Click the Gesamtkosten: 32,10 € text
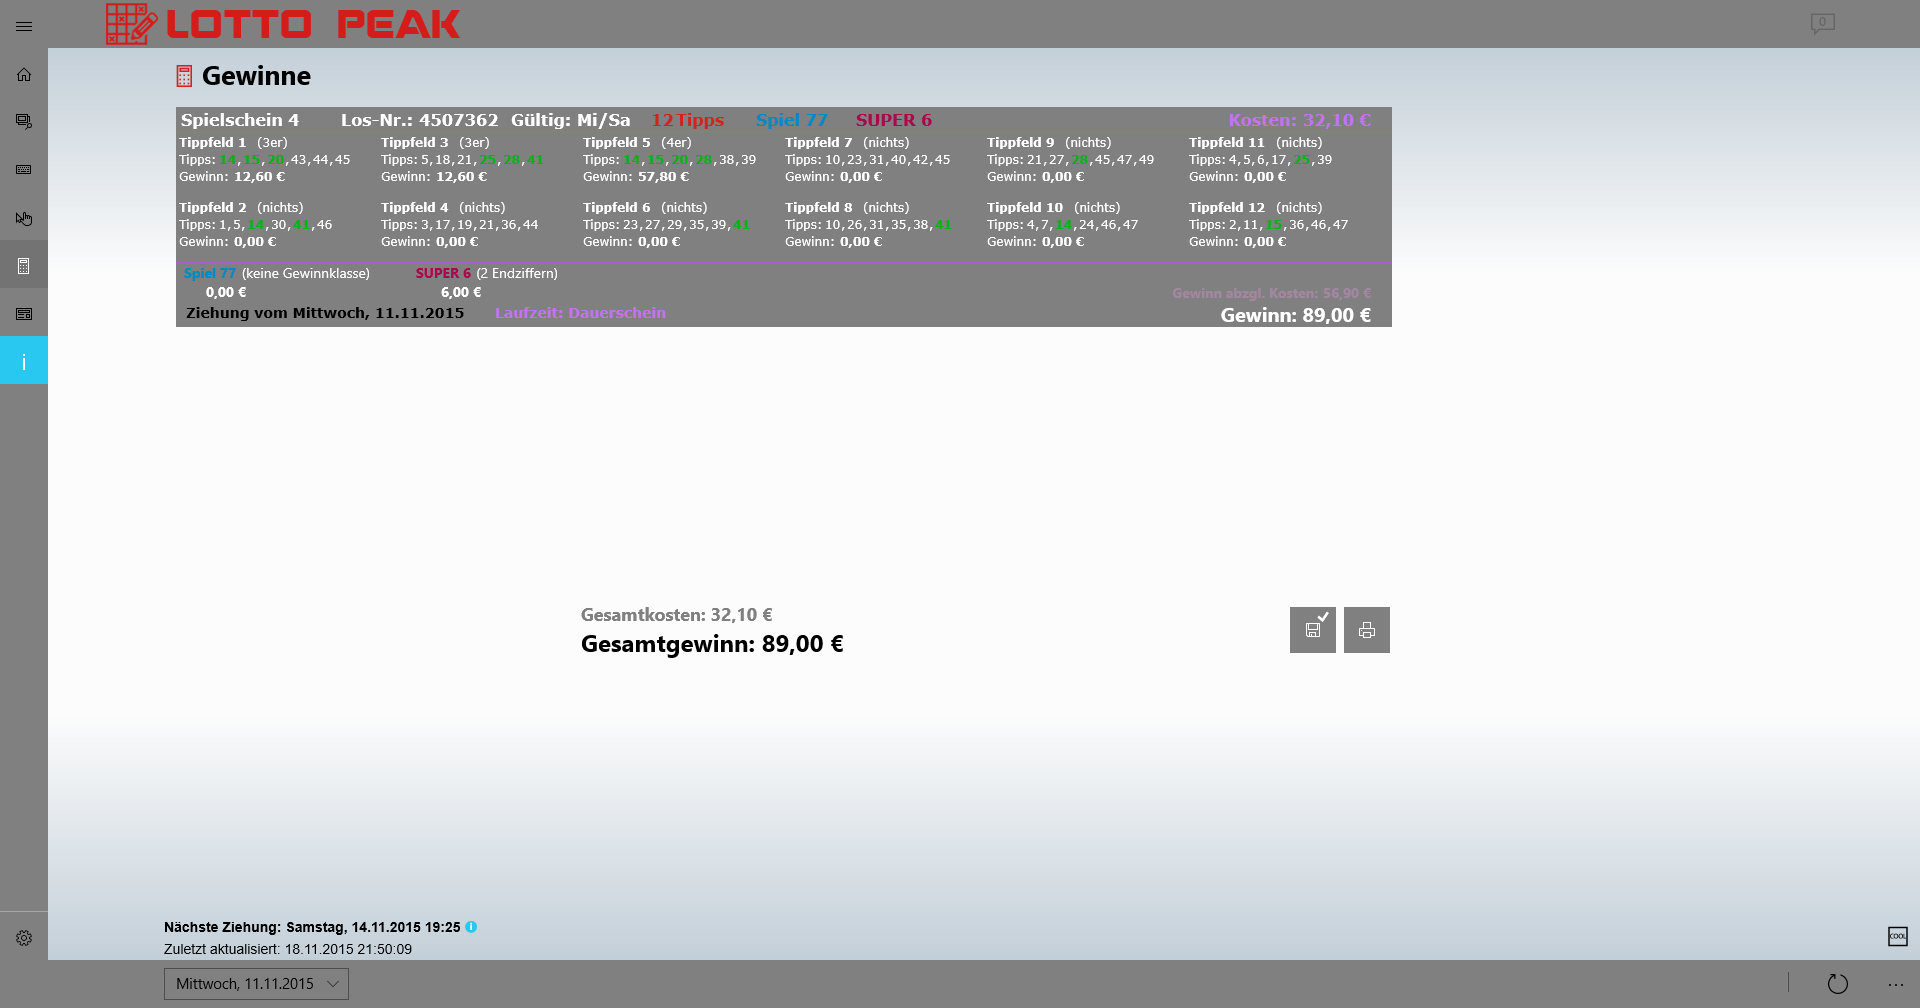 (x=676, y=615)
